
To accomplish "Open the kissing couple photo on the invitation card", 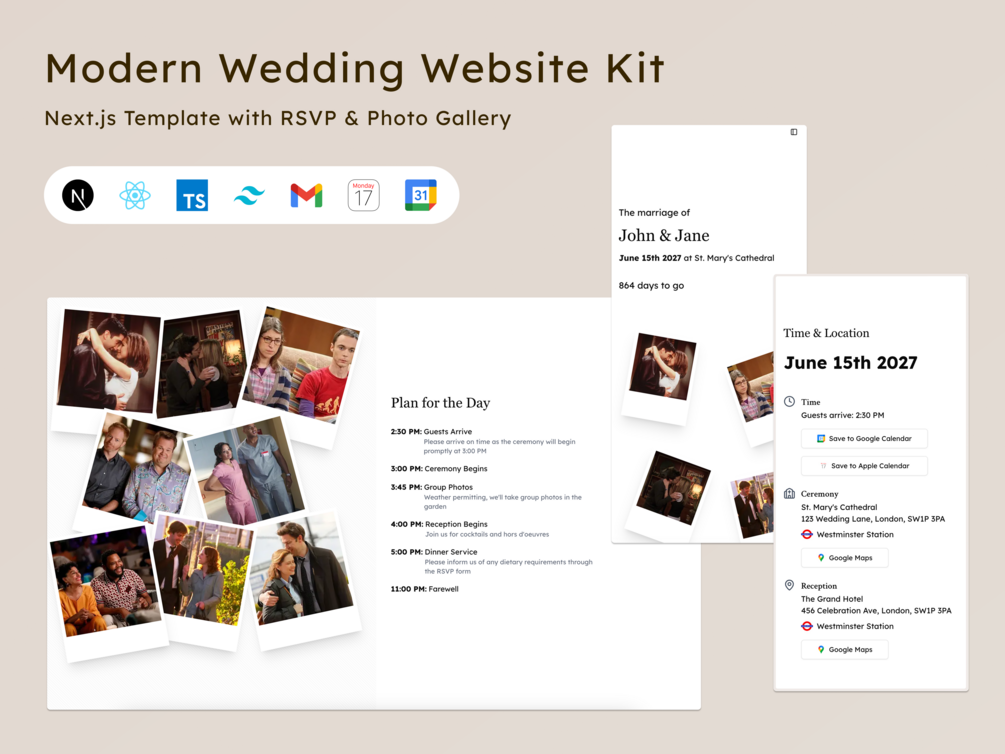I will point(662,367).
